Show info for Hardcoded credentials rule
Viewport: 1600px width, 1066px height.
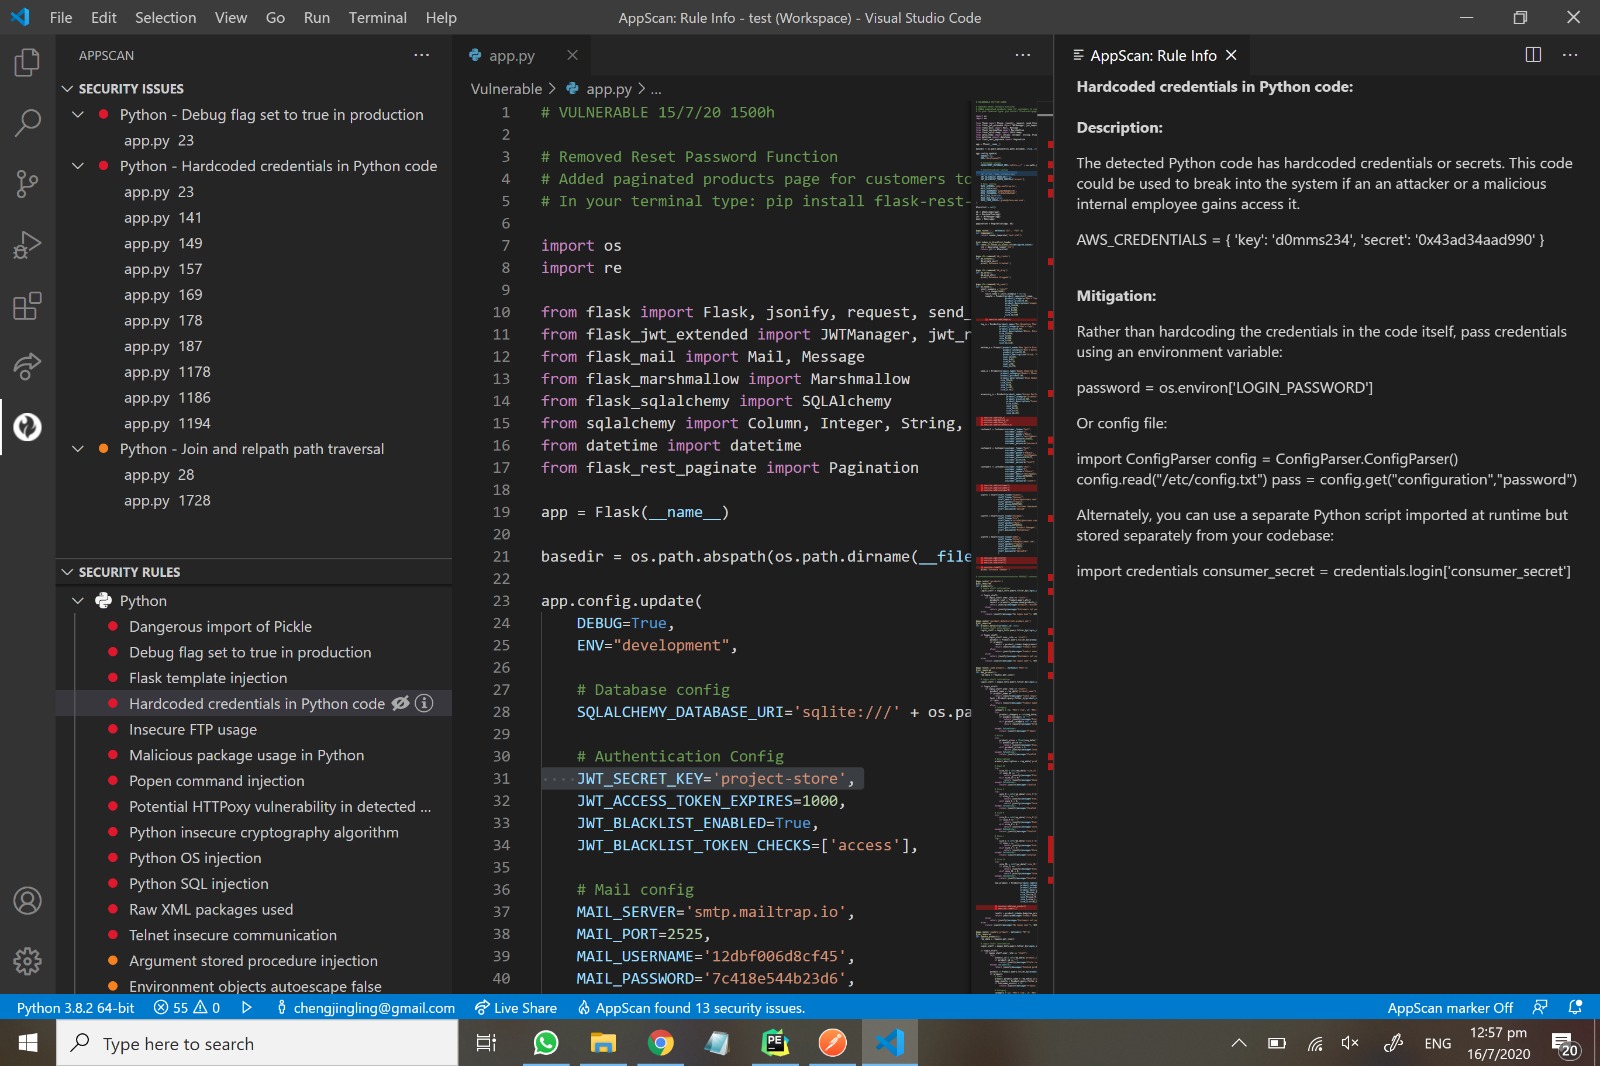[424, 703]
